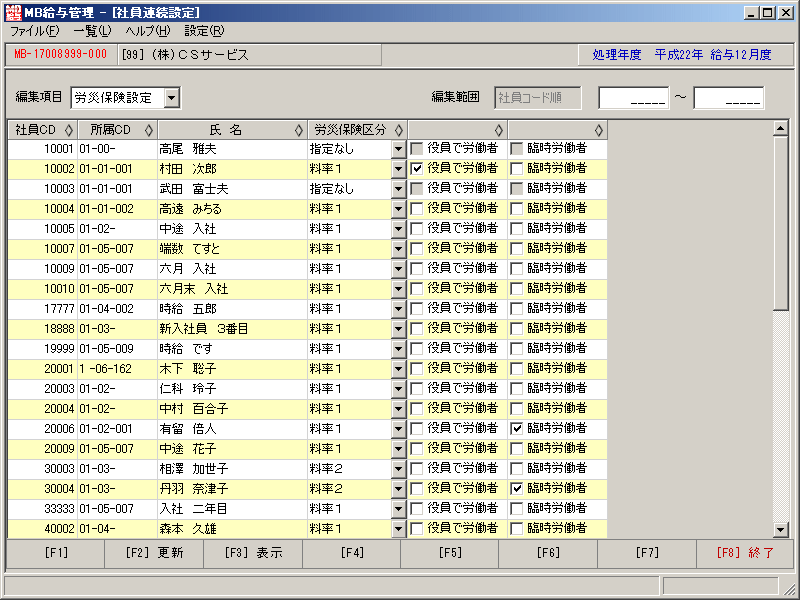The width and height of the screenshot is (800, 600).
Task: Click sort diamond icon above 臨時労働者 column
Action: click(598, 130)
